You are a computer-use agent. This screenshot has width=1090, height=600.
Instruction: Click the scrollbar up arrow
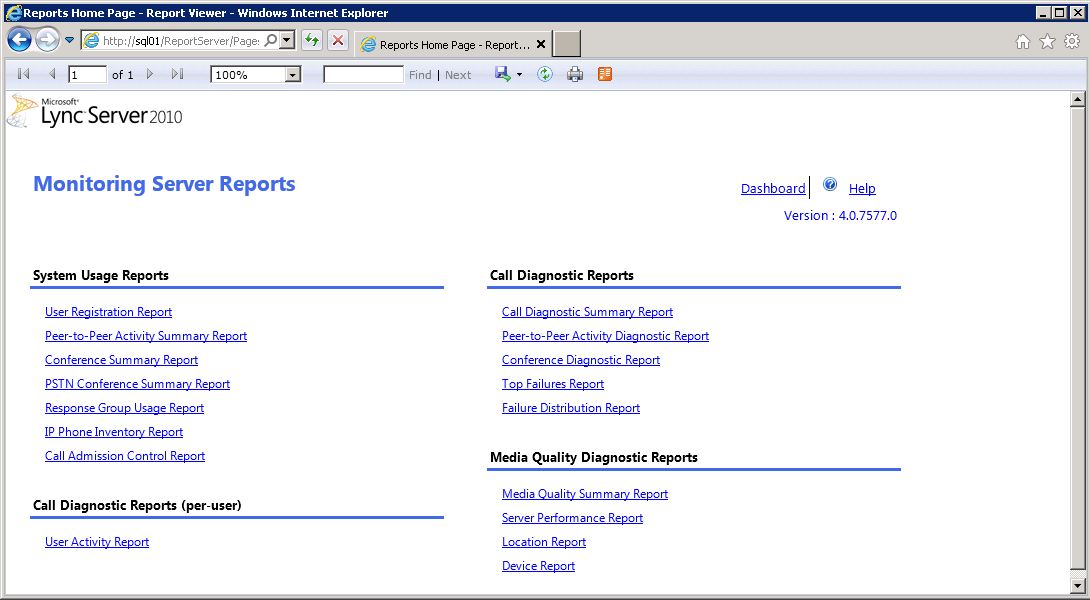pos(1077,99)
